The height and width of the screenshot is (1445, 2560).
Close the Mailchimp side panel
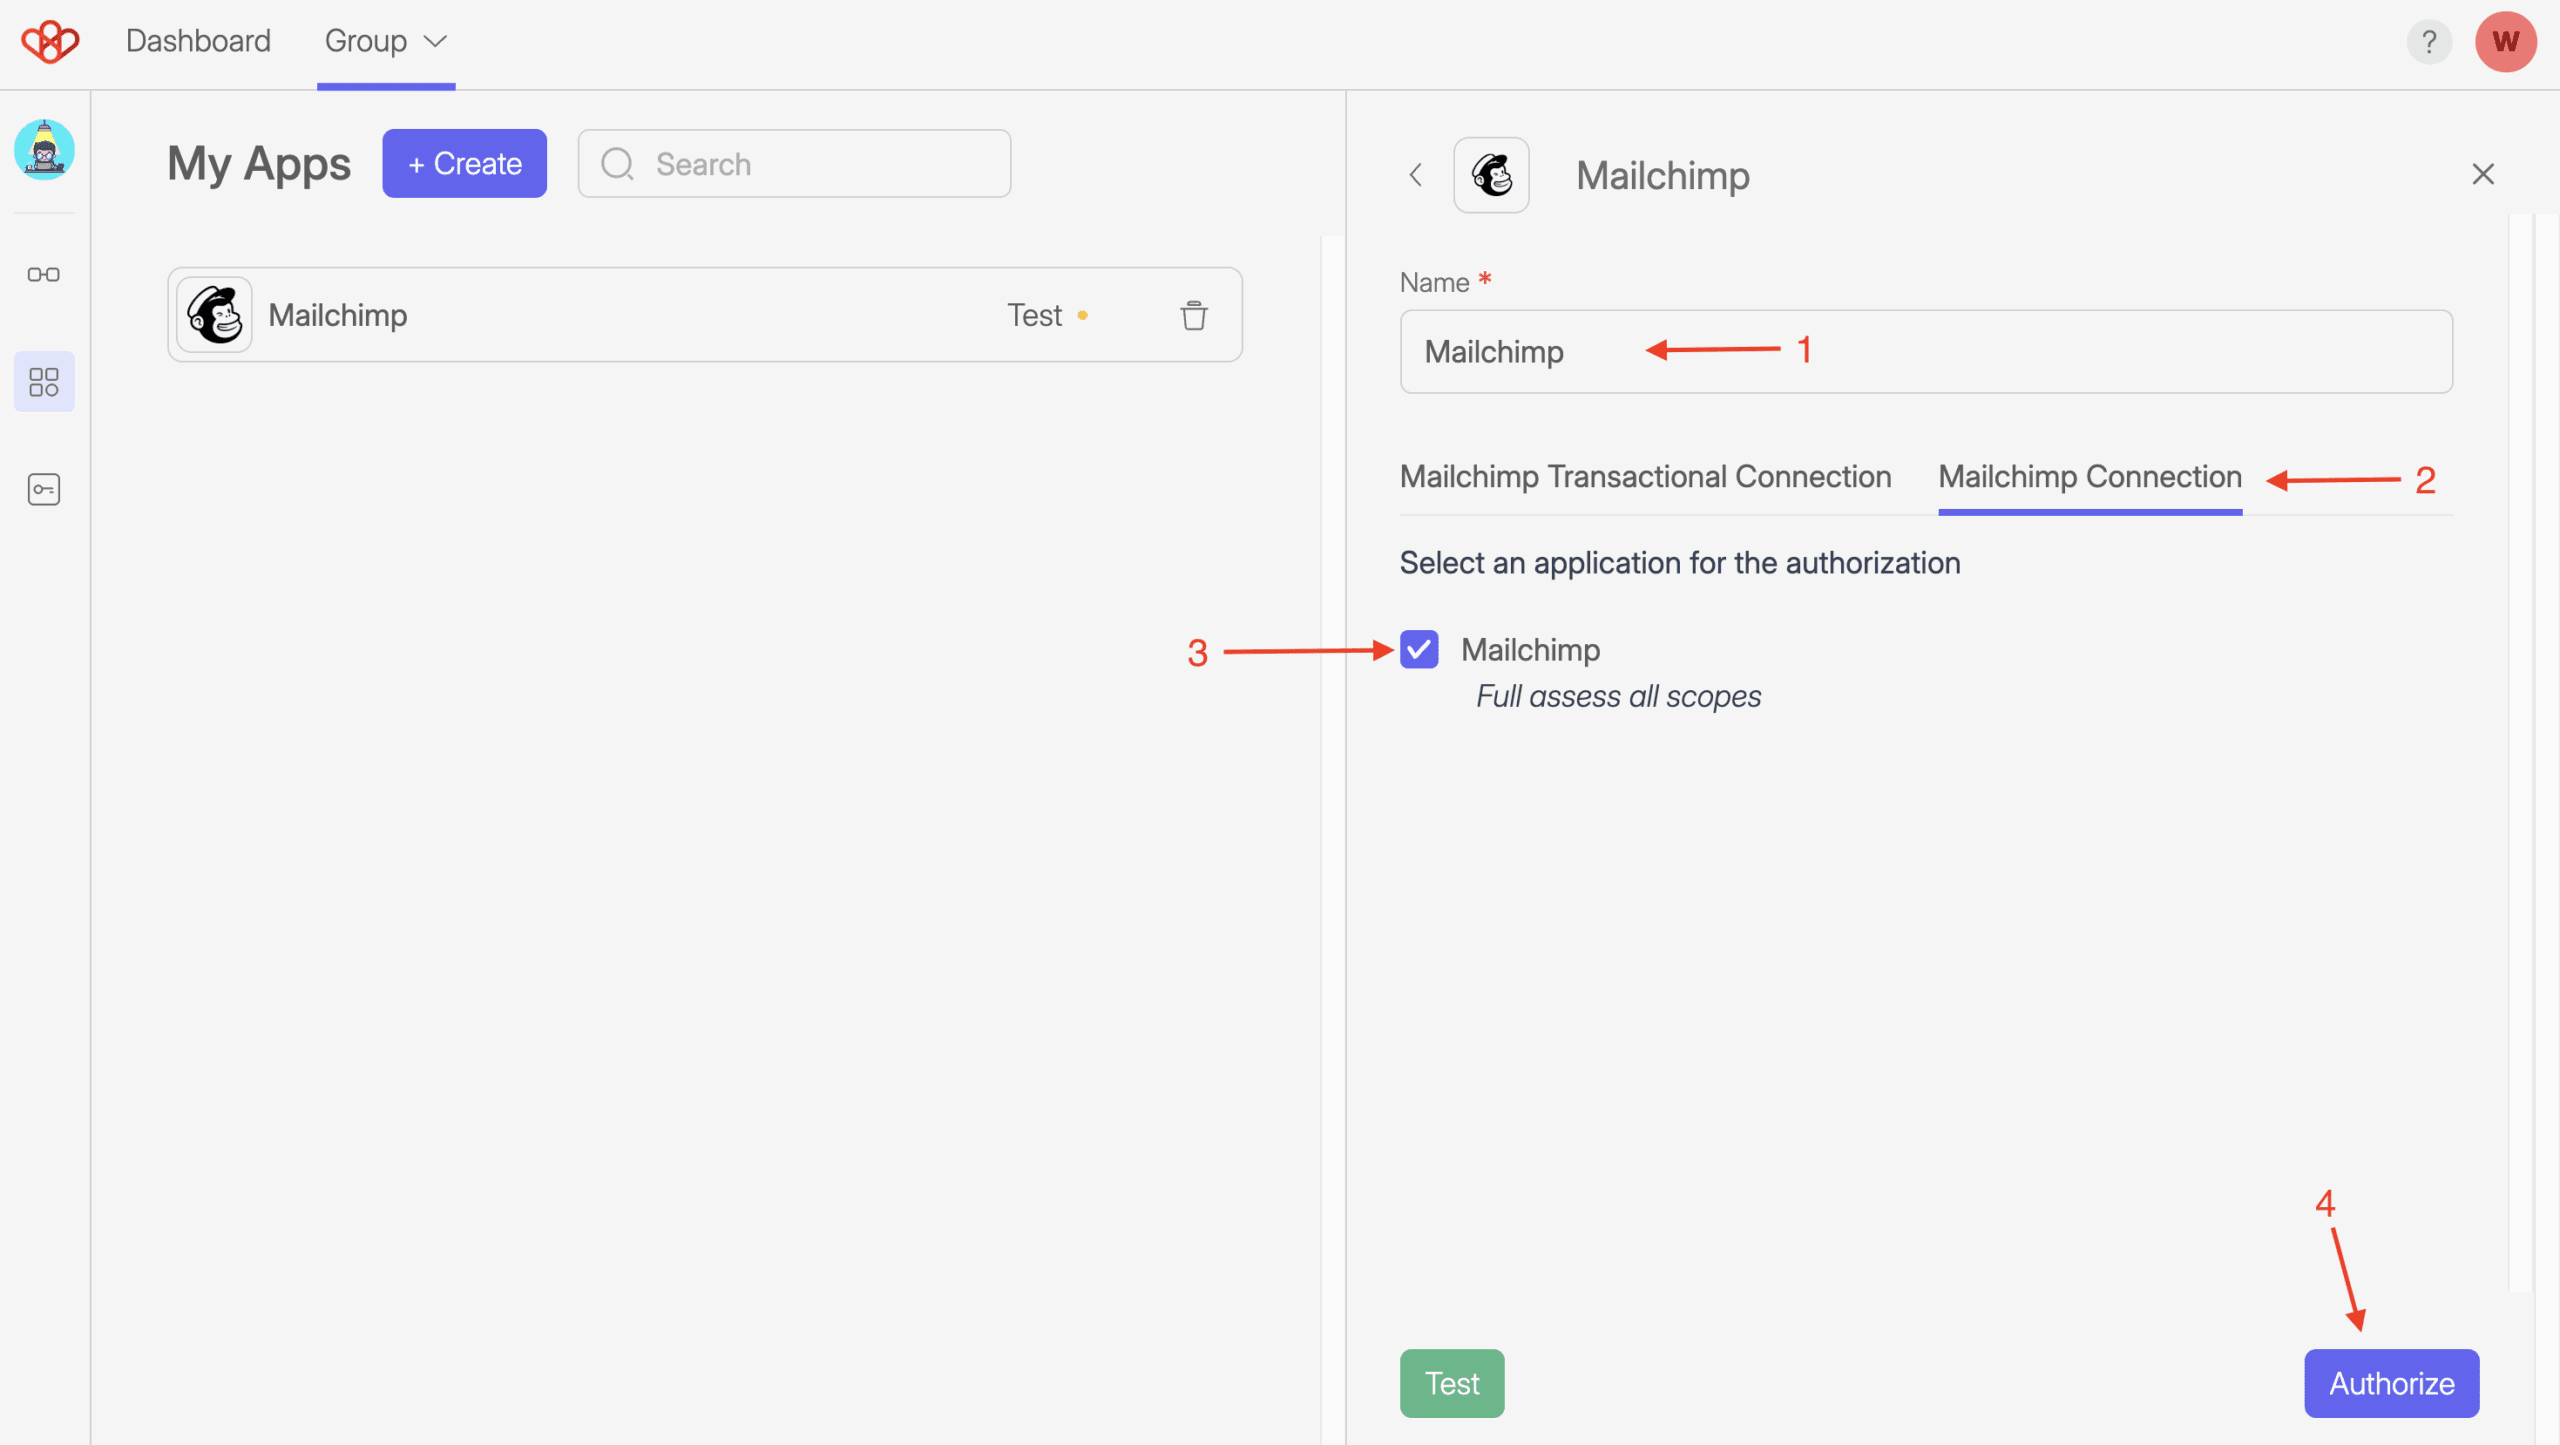click(x=2483, y=174)
